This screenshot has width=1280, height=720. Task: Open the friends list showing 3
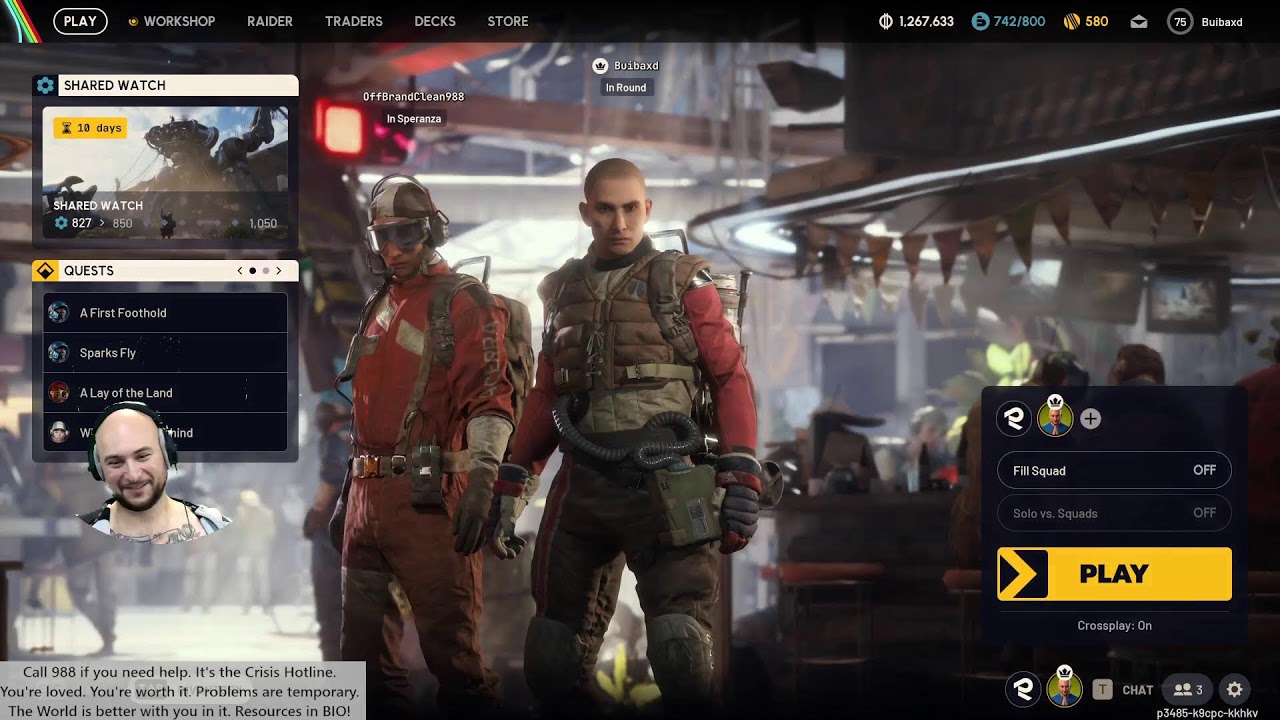coord(1188,689)
